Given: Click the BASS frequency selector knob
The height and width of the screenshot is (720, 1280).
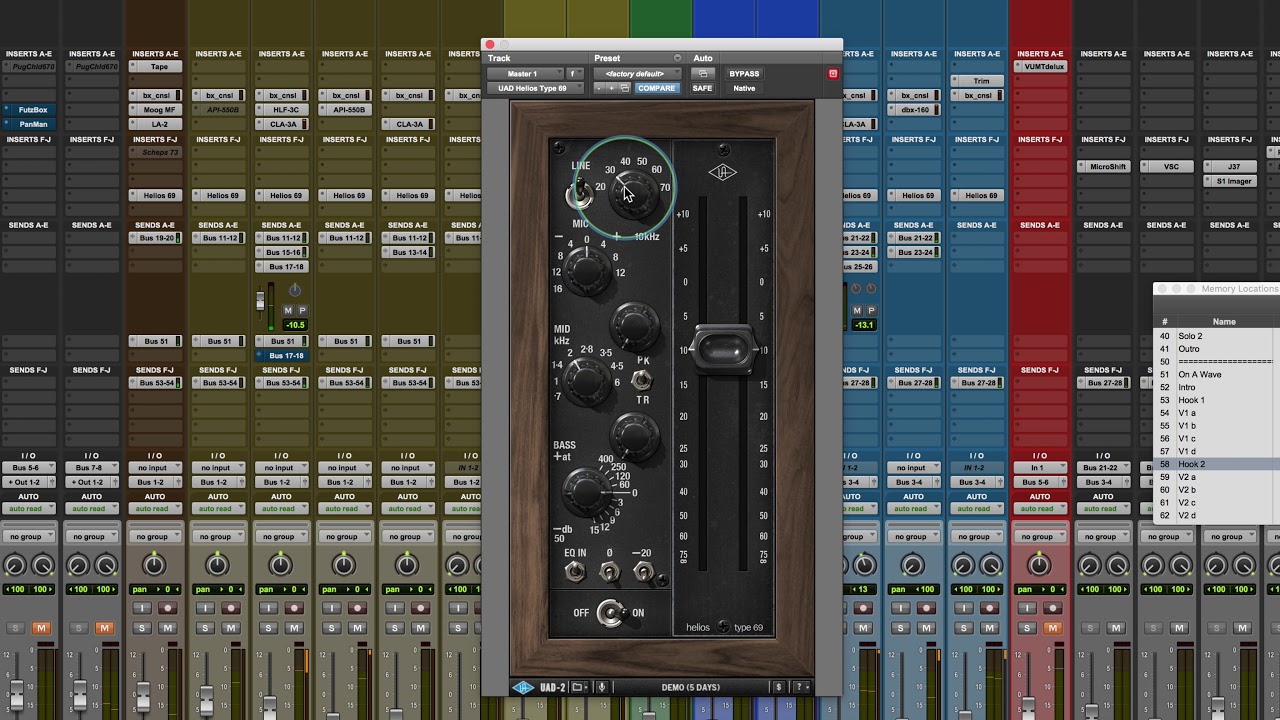Looking at the screenshot, I should click(x=586, y=492).
